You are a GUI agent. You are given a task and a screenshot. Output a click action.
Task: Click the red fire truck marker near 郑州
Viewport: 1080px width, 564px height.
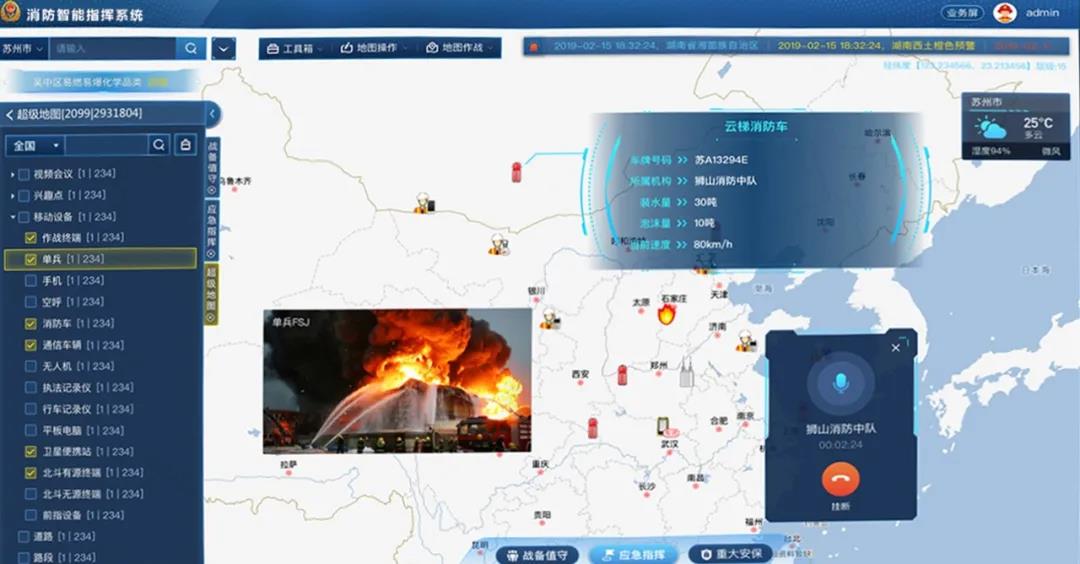point(622,375)
